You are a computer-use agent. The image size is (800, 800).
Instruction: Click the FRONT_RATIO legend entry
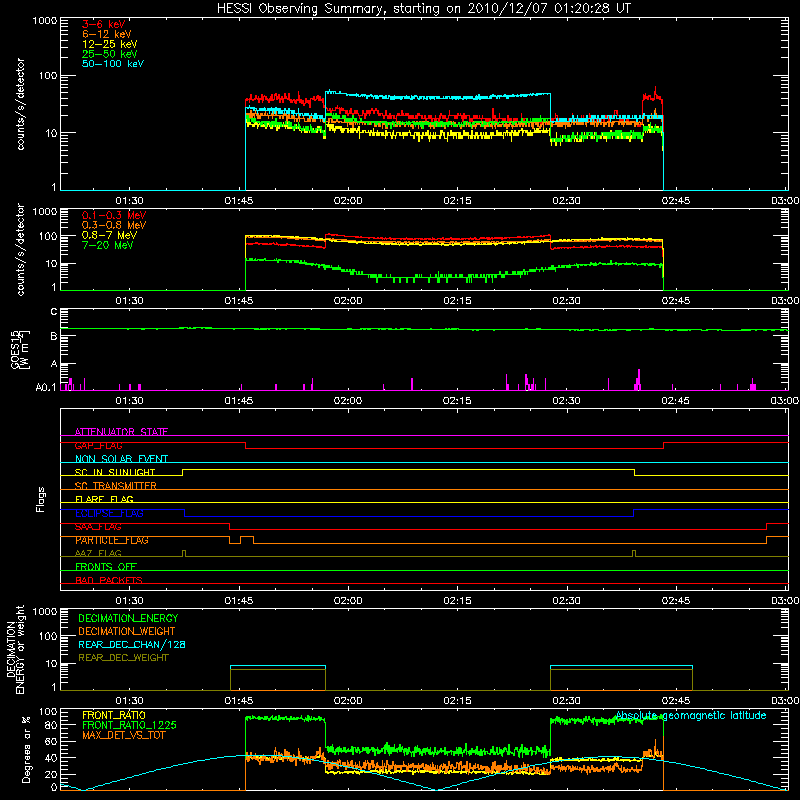[x=114, y=715]
